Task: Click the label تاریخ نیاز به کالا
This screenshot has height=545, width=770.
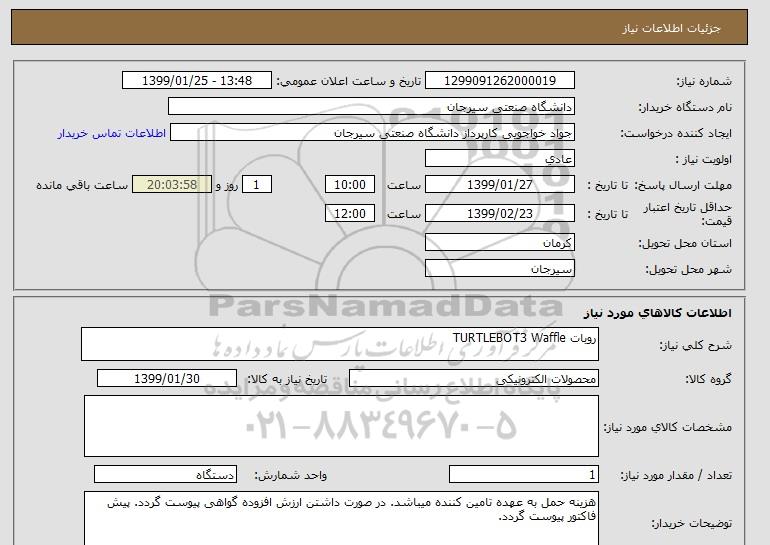Action: tap(287, 379)
